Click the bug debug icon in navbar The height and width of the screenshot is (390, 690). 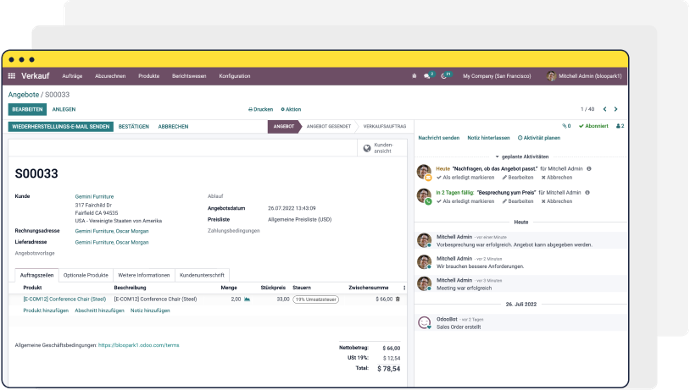(414, 76)
